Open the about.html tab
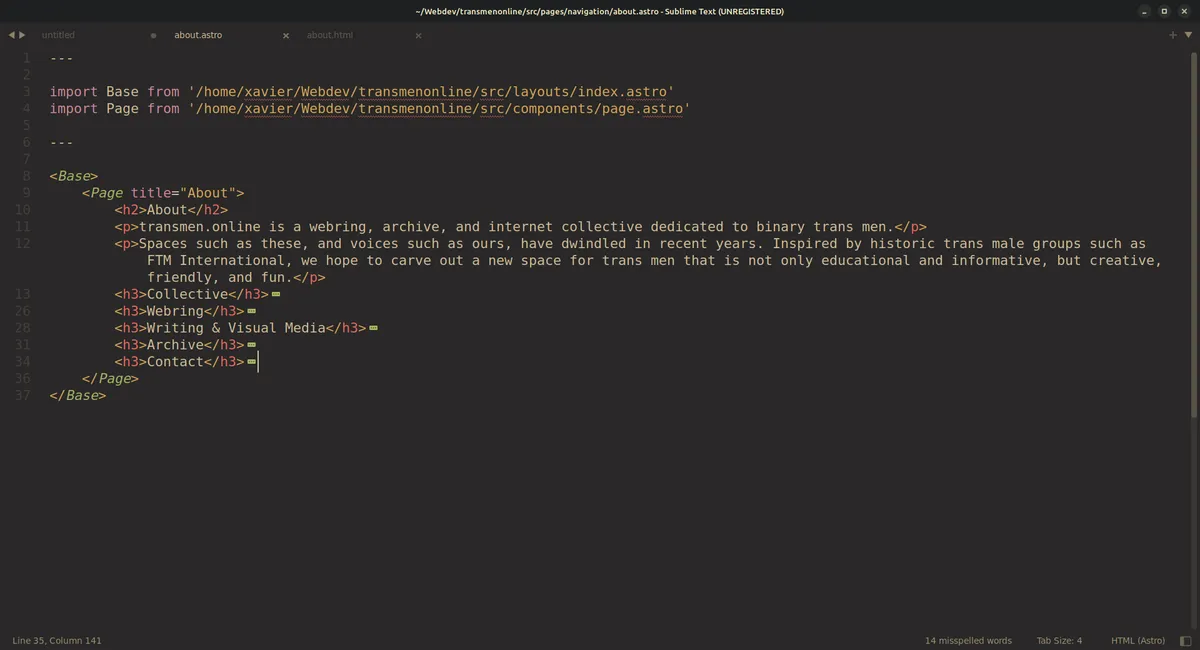Screen dimensions: 1200x650 tap(330, 35)
